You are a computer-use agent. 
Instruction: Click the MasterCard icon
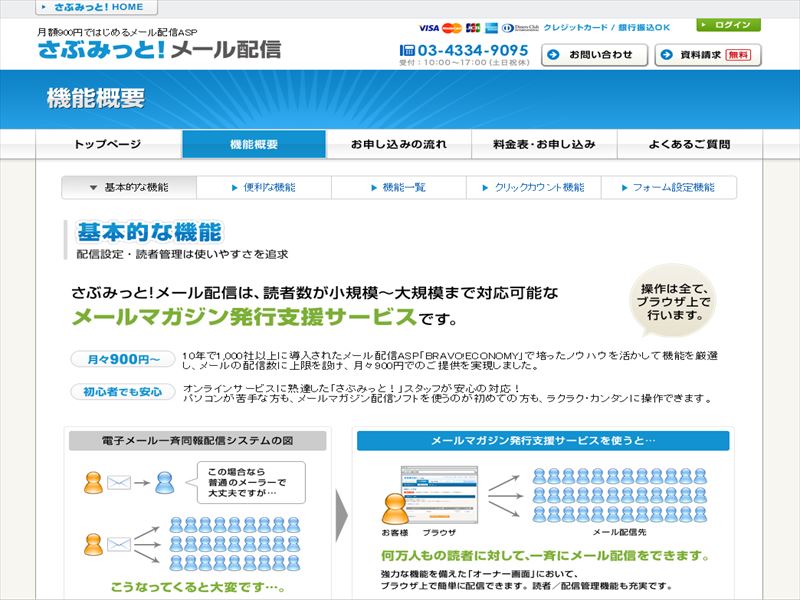tap(452, 28)
